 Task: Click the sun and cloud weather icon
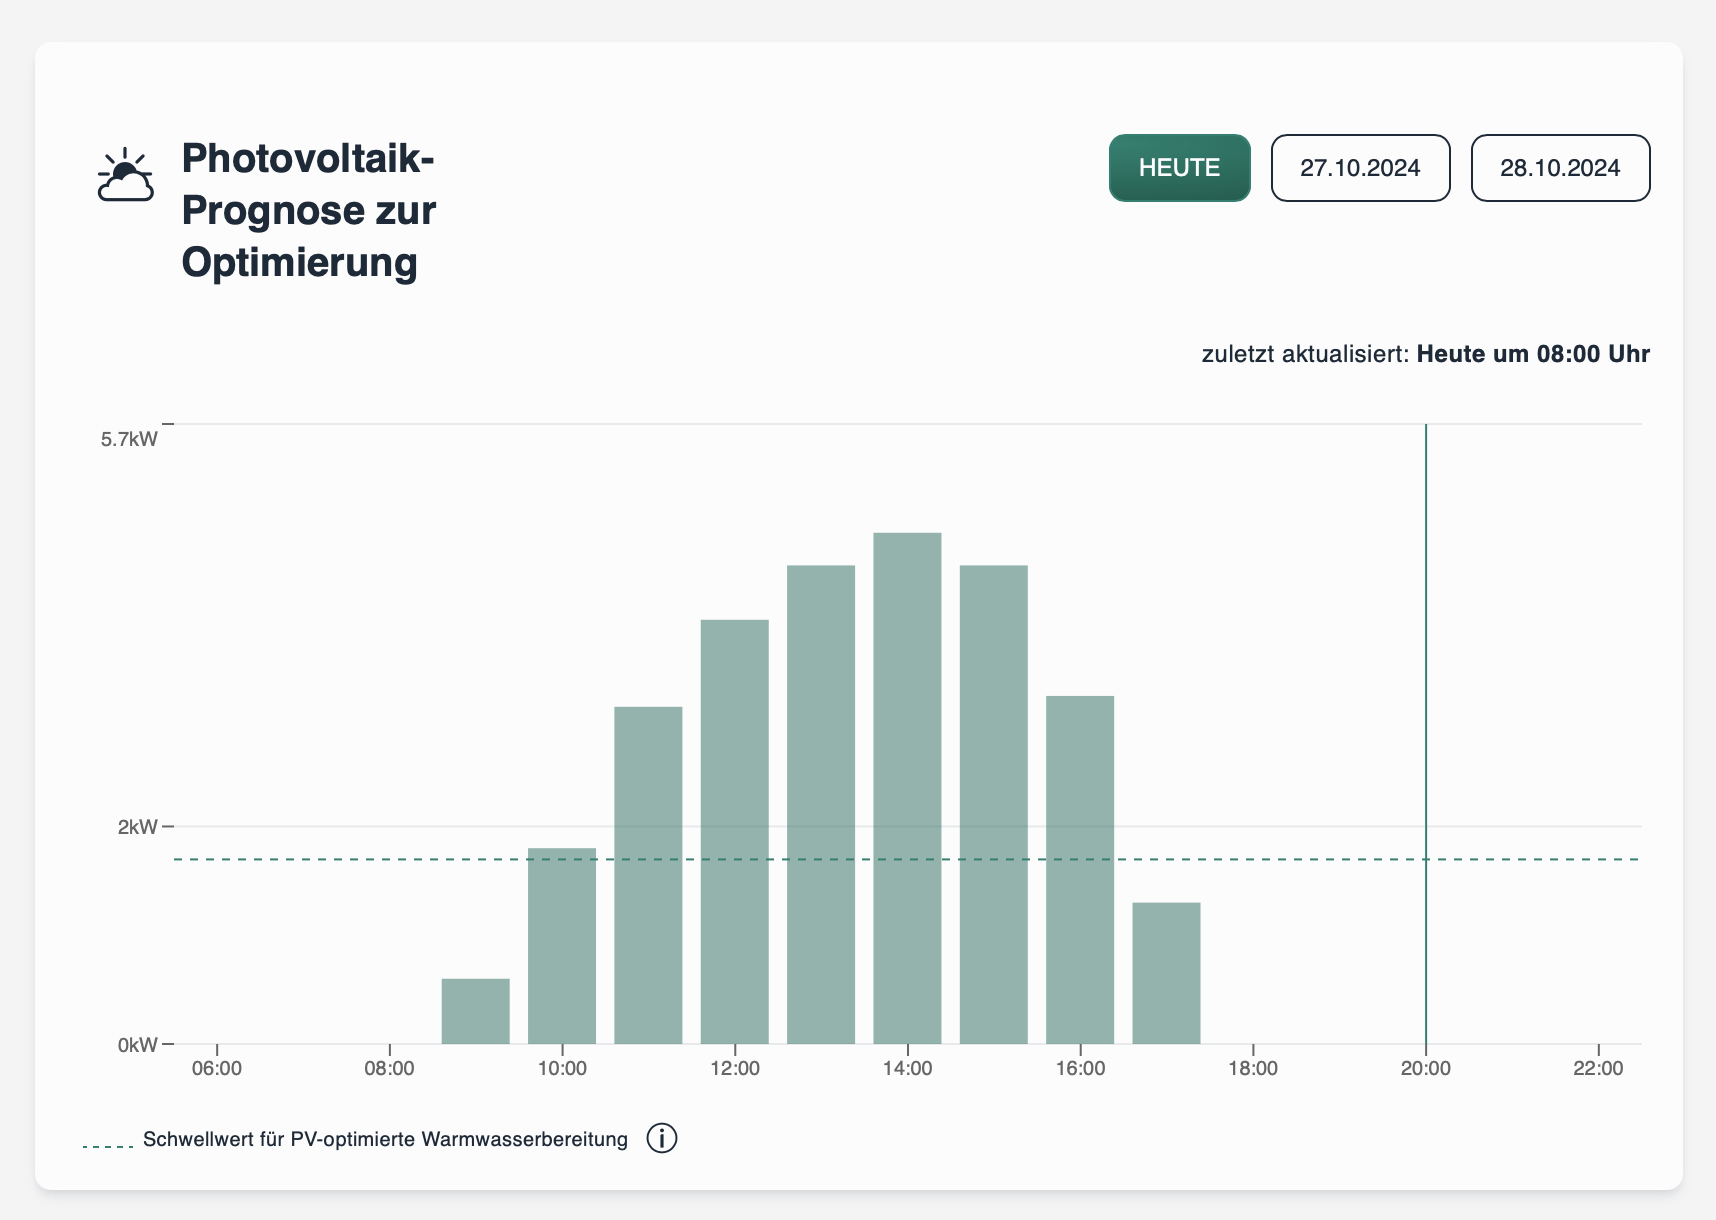point(126,175)
